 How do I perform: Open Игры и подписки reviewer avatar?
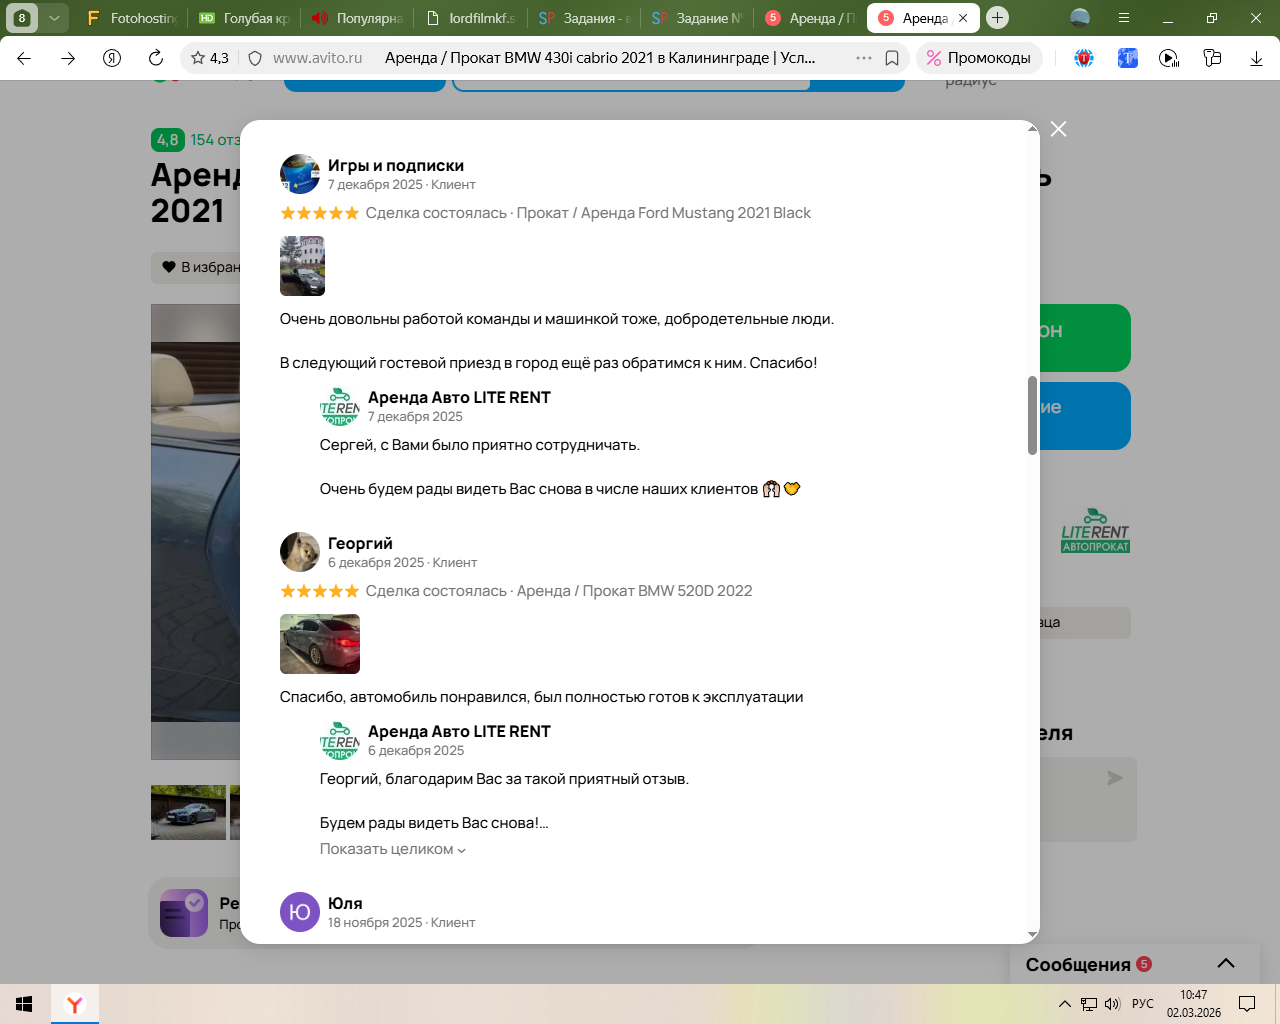[x=300, y=174]
